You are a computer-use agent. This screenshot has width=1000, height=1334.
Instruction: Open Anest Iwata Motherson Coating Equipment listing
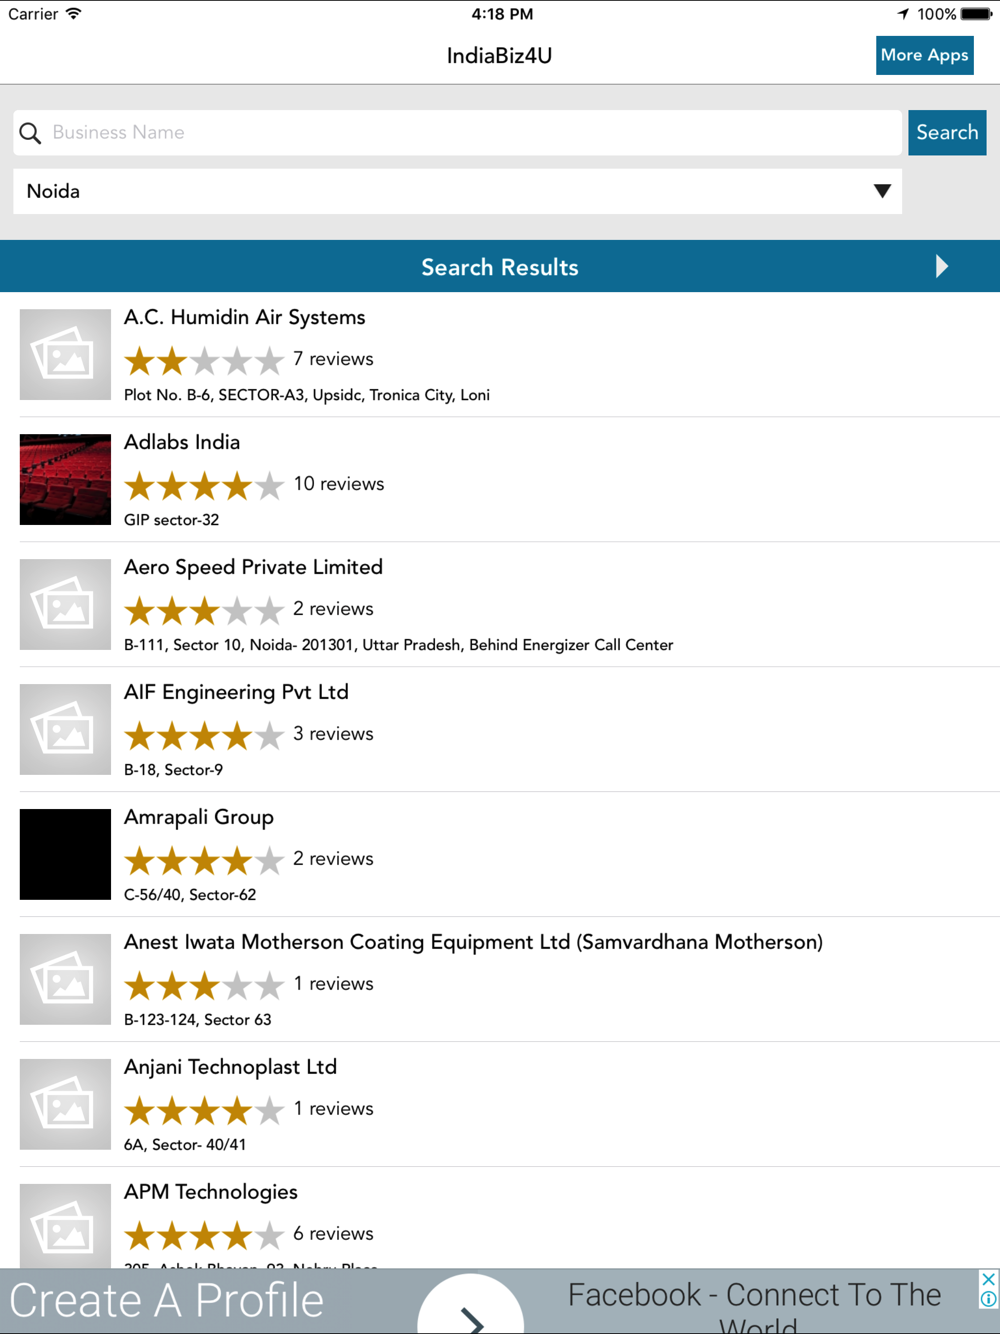(500, 980)
